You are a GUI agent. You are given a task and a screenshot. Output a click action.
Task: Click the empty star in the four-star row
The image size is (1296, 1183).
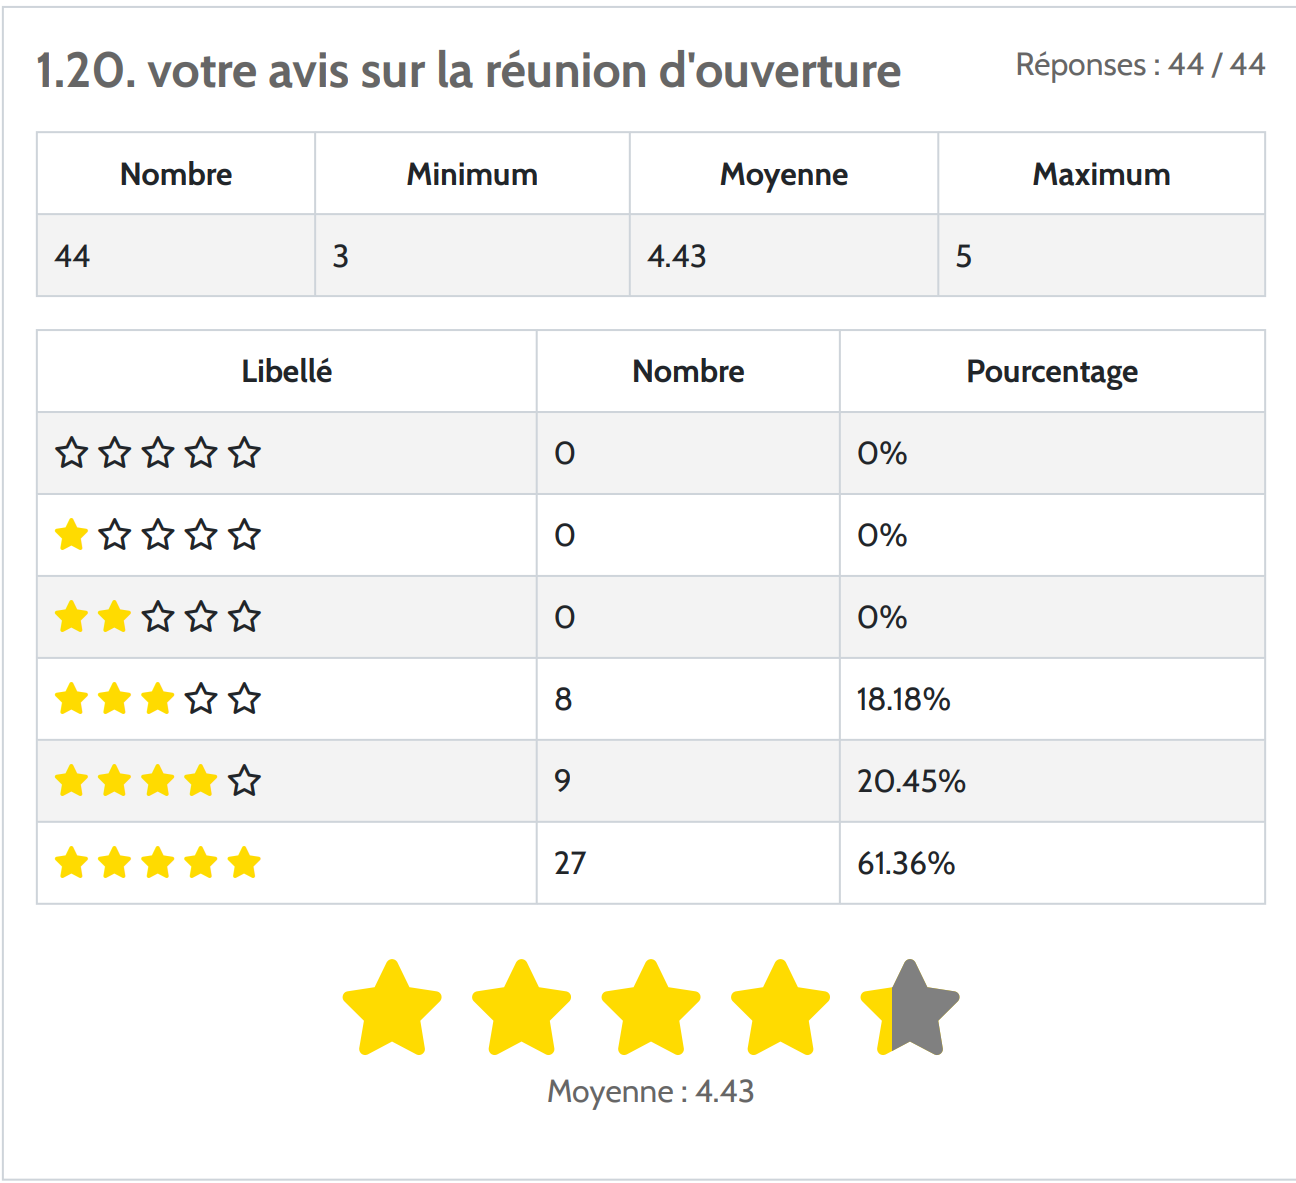pos(244,780)
